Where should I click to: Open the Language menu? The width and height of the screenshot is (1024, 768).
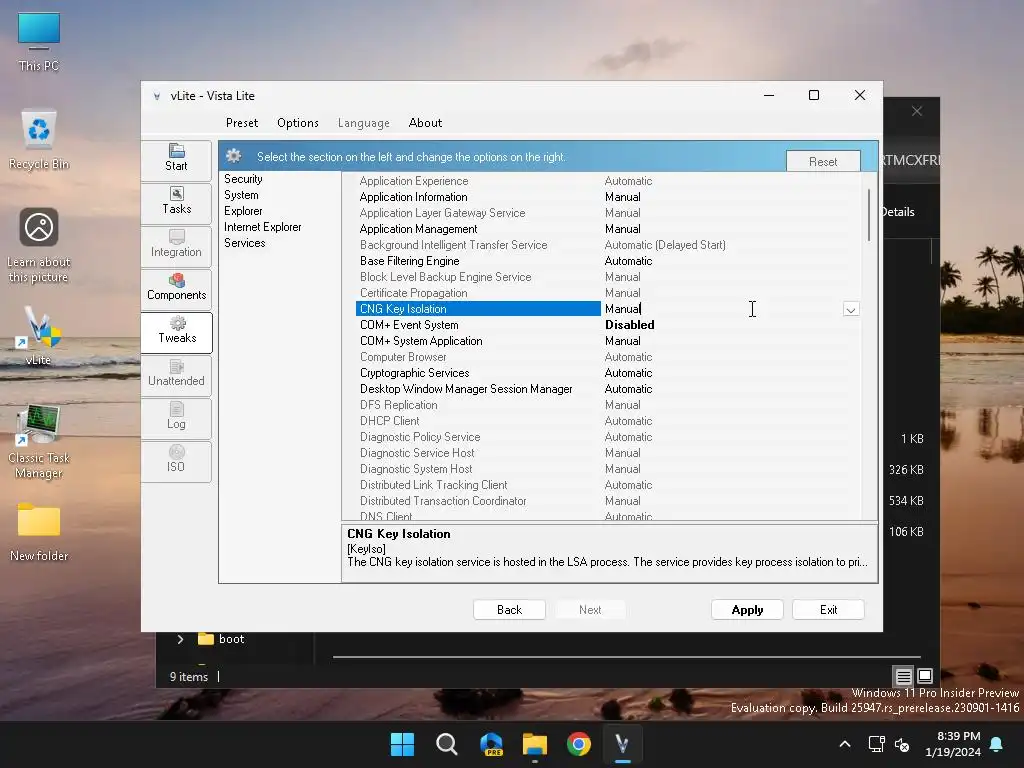coord(364,123)
